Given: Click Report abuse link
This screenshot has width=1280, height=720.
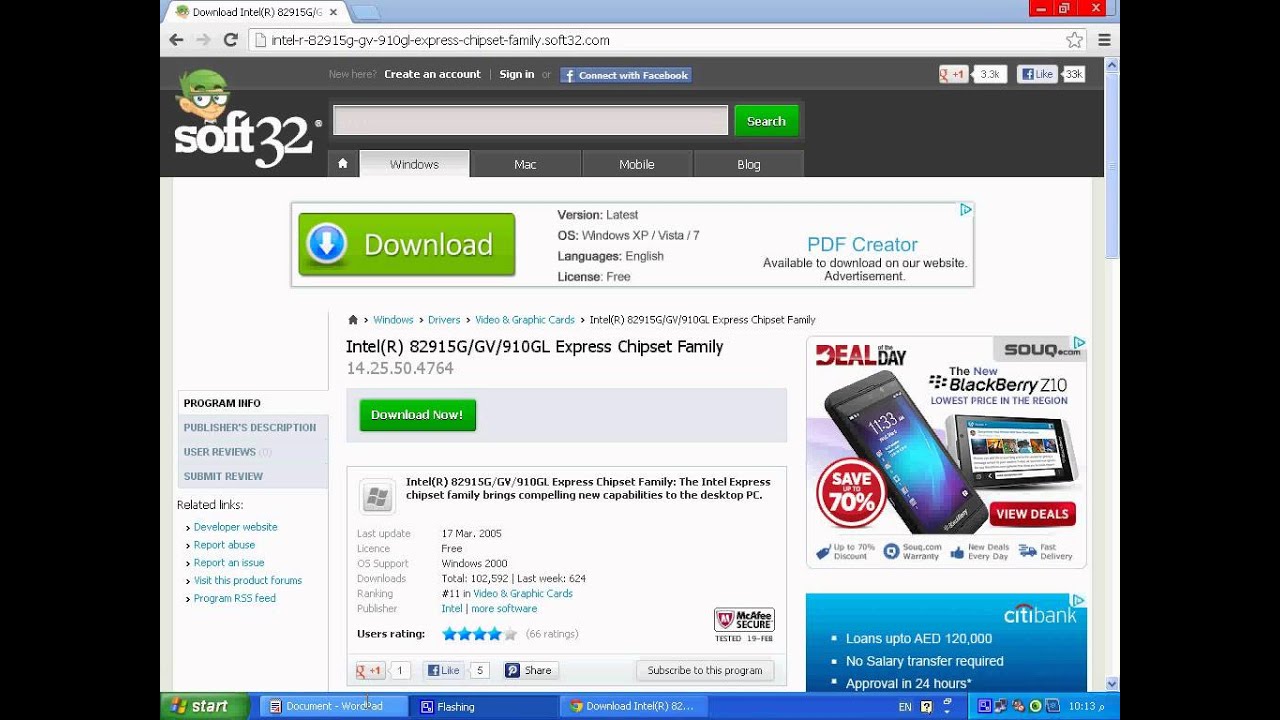Looking at the screenshot, I should 224,545.
